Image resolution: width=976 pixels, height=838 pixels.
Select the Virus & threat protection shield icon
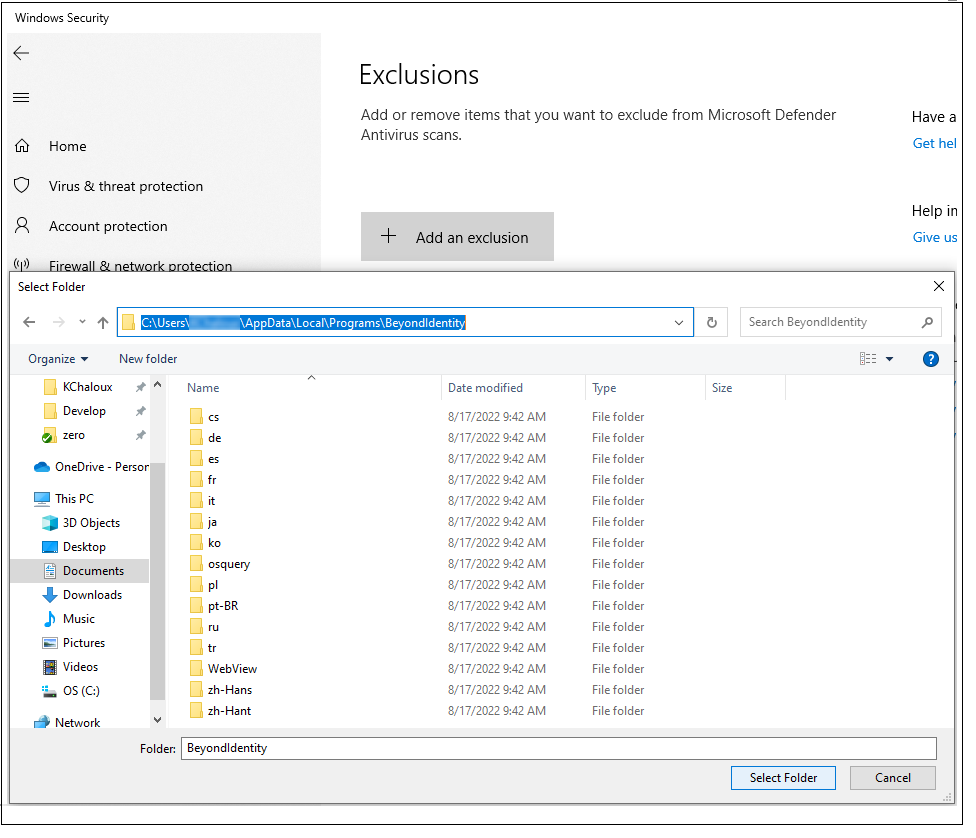[x=22, y=186]
